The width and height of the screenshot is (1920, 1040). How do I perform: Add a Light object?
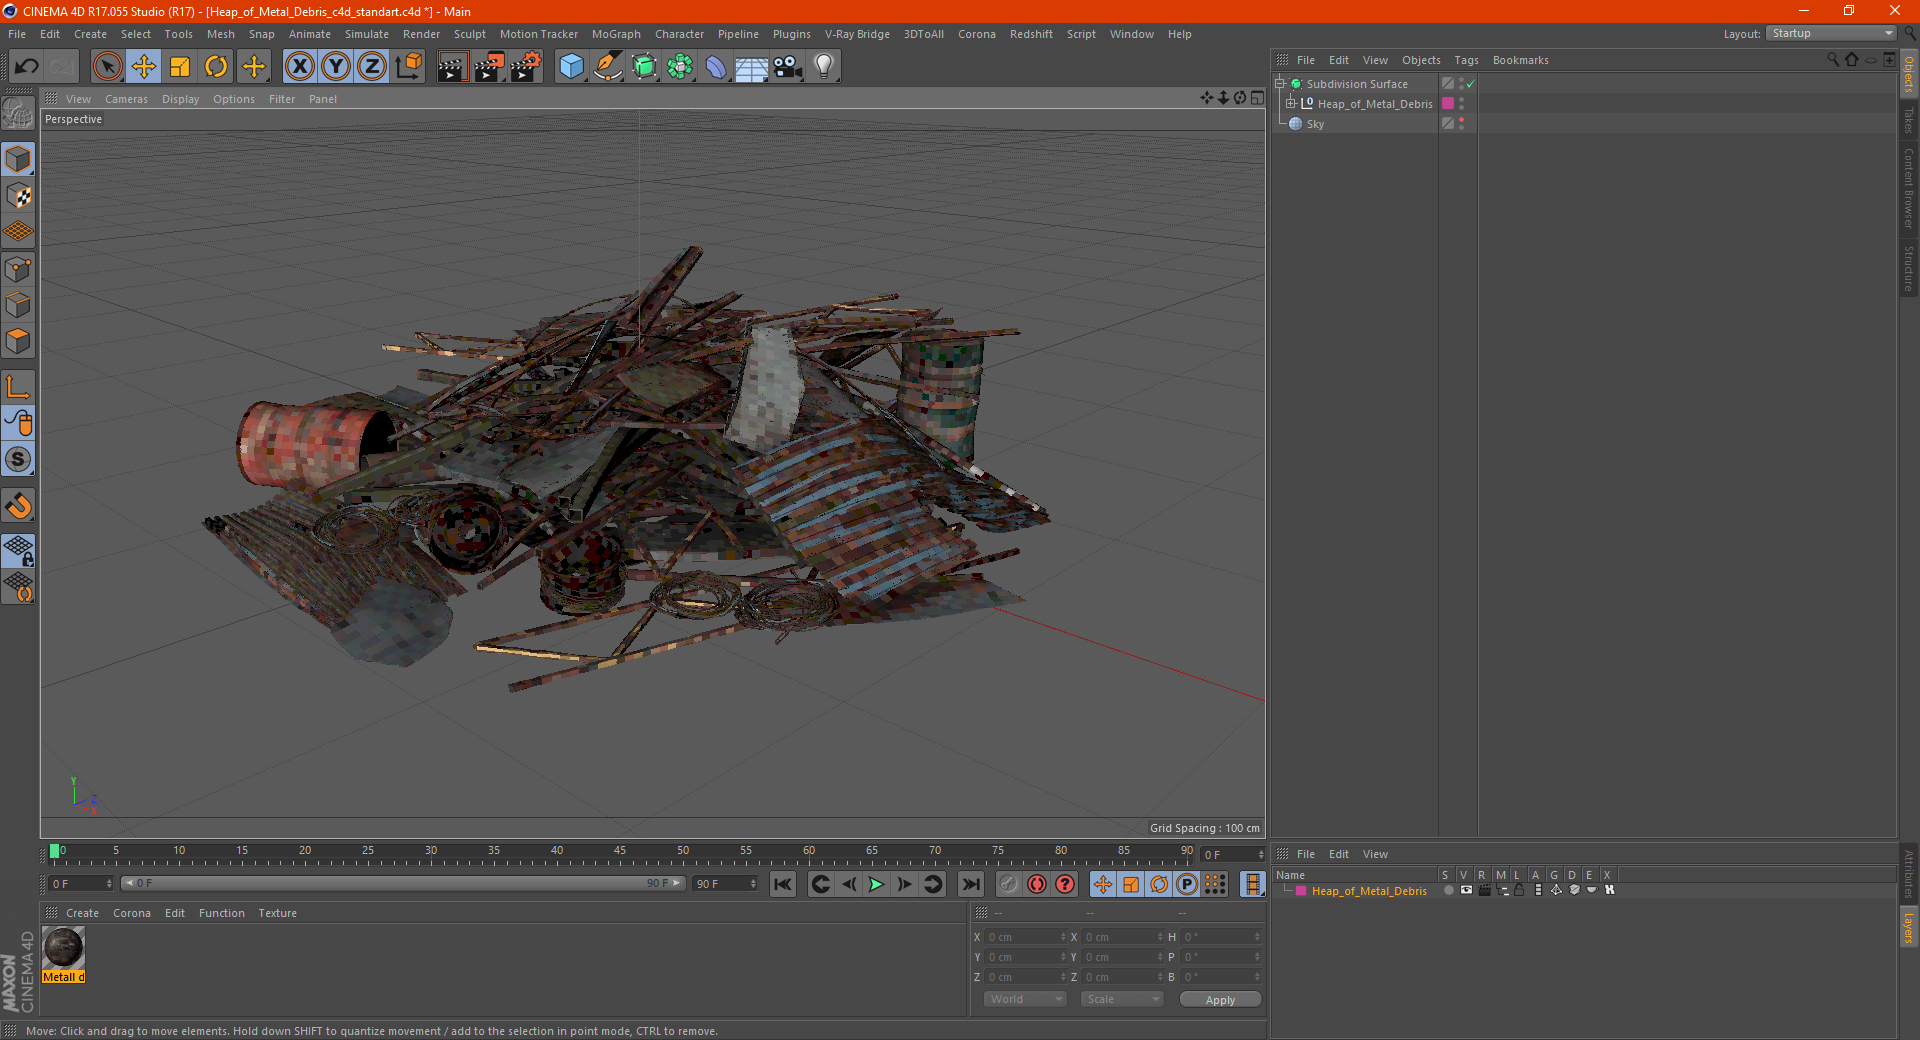pyautogui.click(x=824, y=67)
